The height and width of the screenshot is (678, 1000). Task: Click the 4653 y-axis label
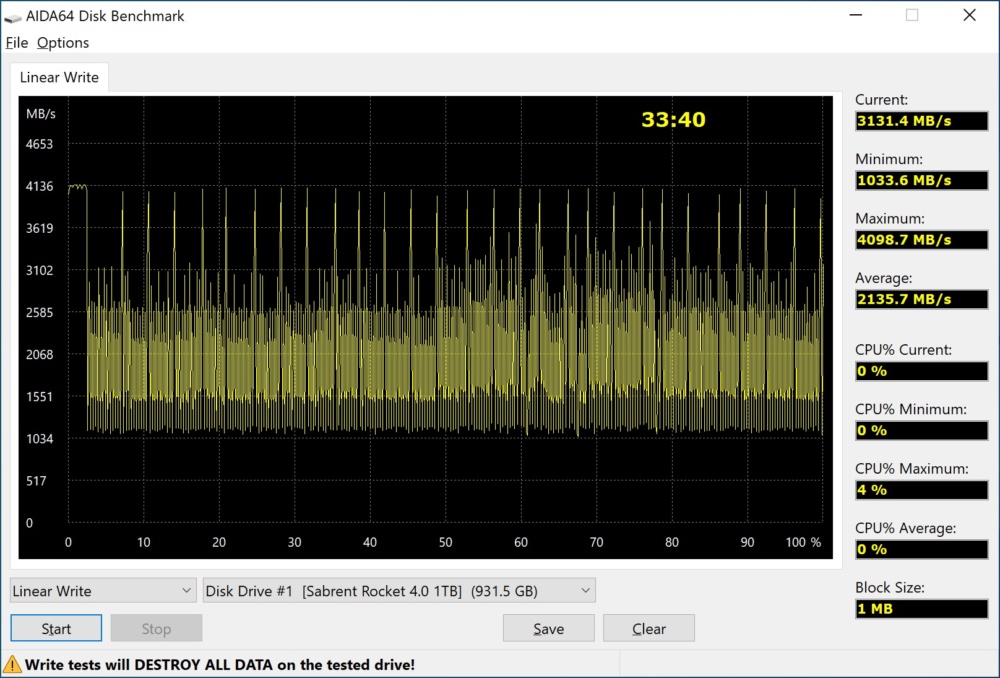pyautogui.click(x=40, y=144)
